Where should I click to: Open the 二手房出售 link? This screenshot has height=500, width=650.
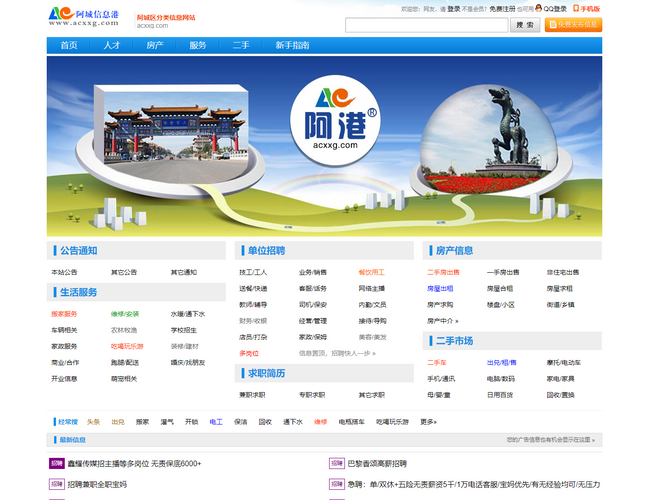[x=443, y=272]
